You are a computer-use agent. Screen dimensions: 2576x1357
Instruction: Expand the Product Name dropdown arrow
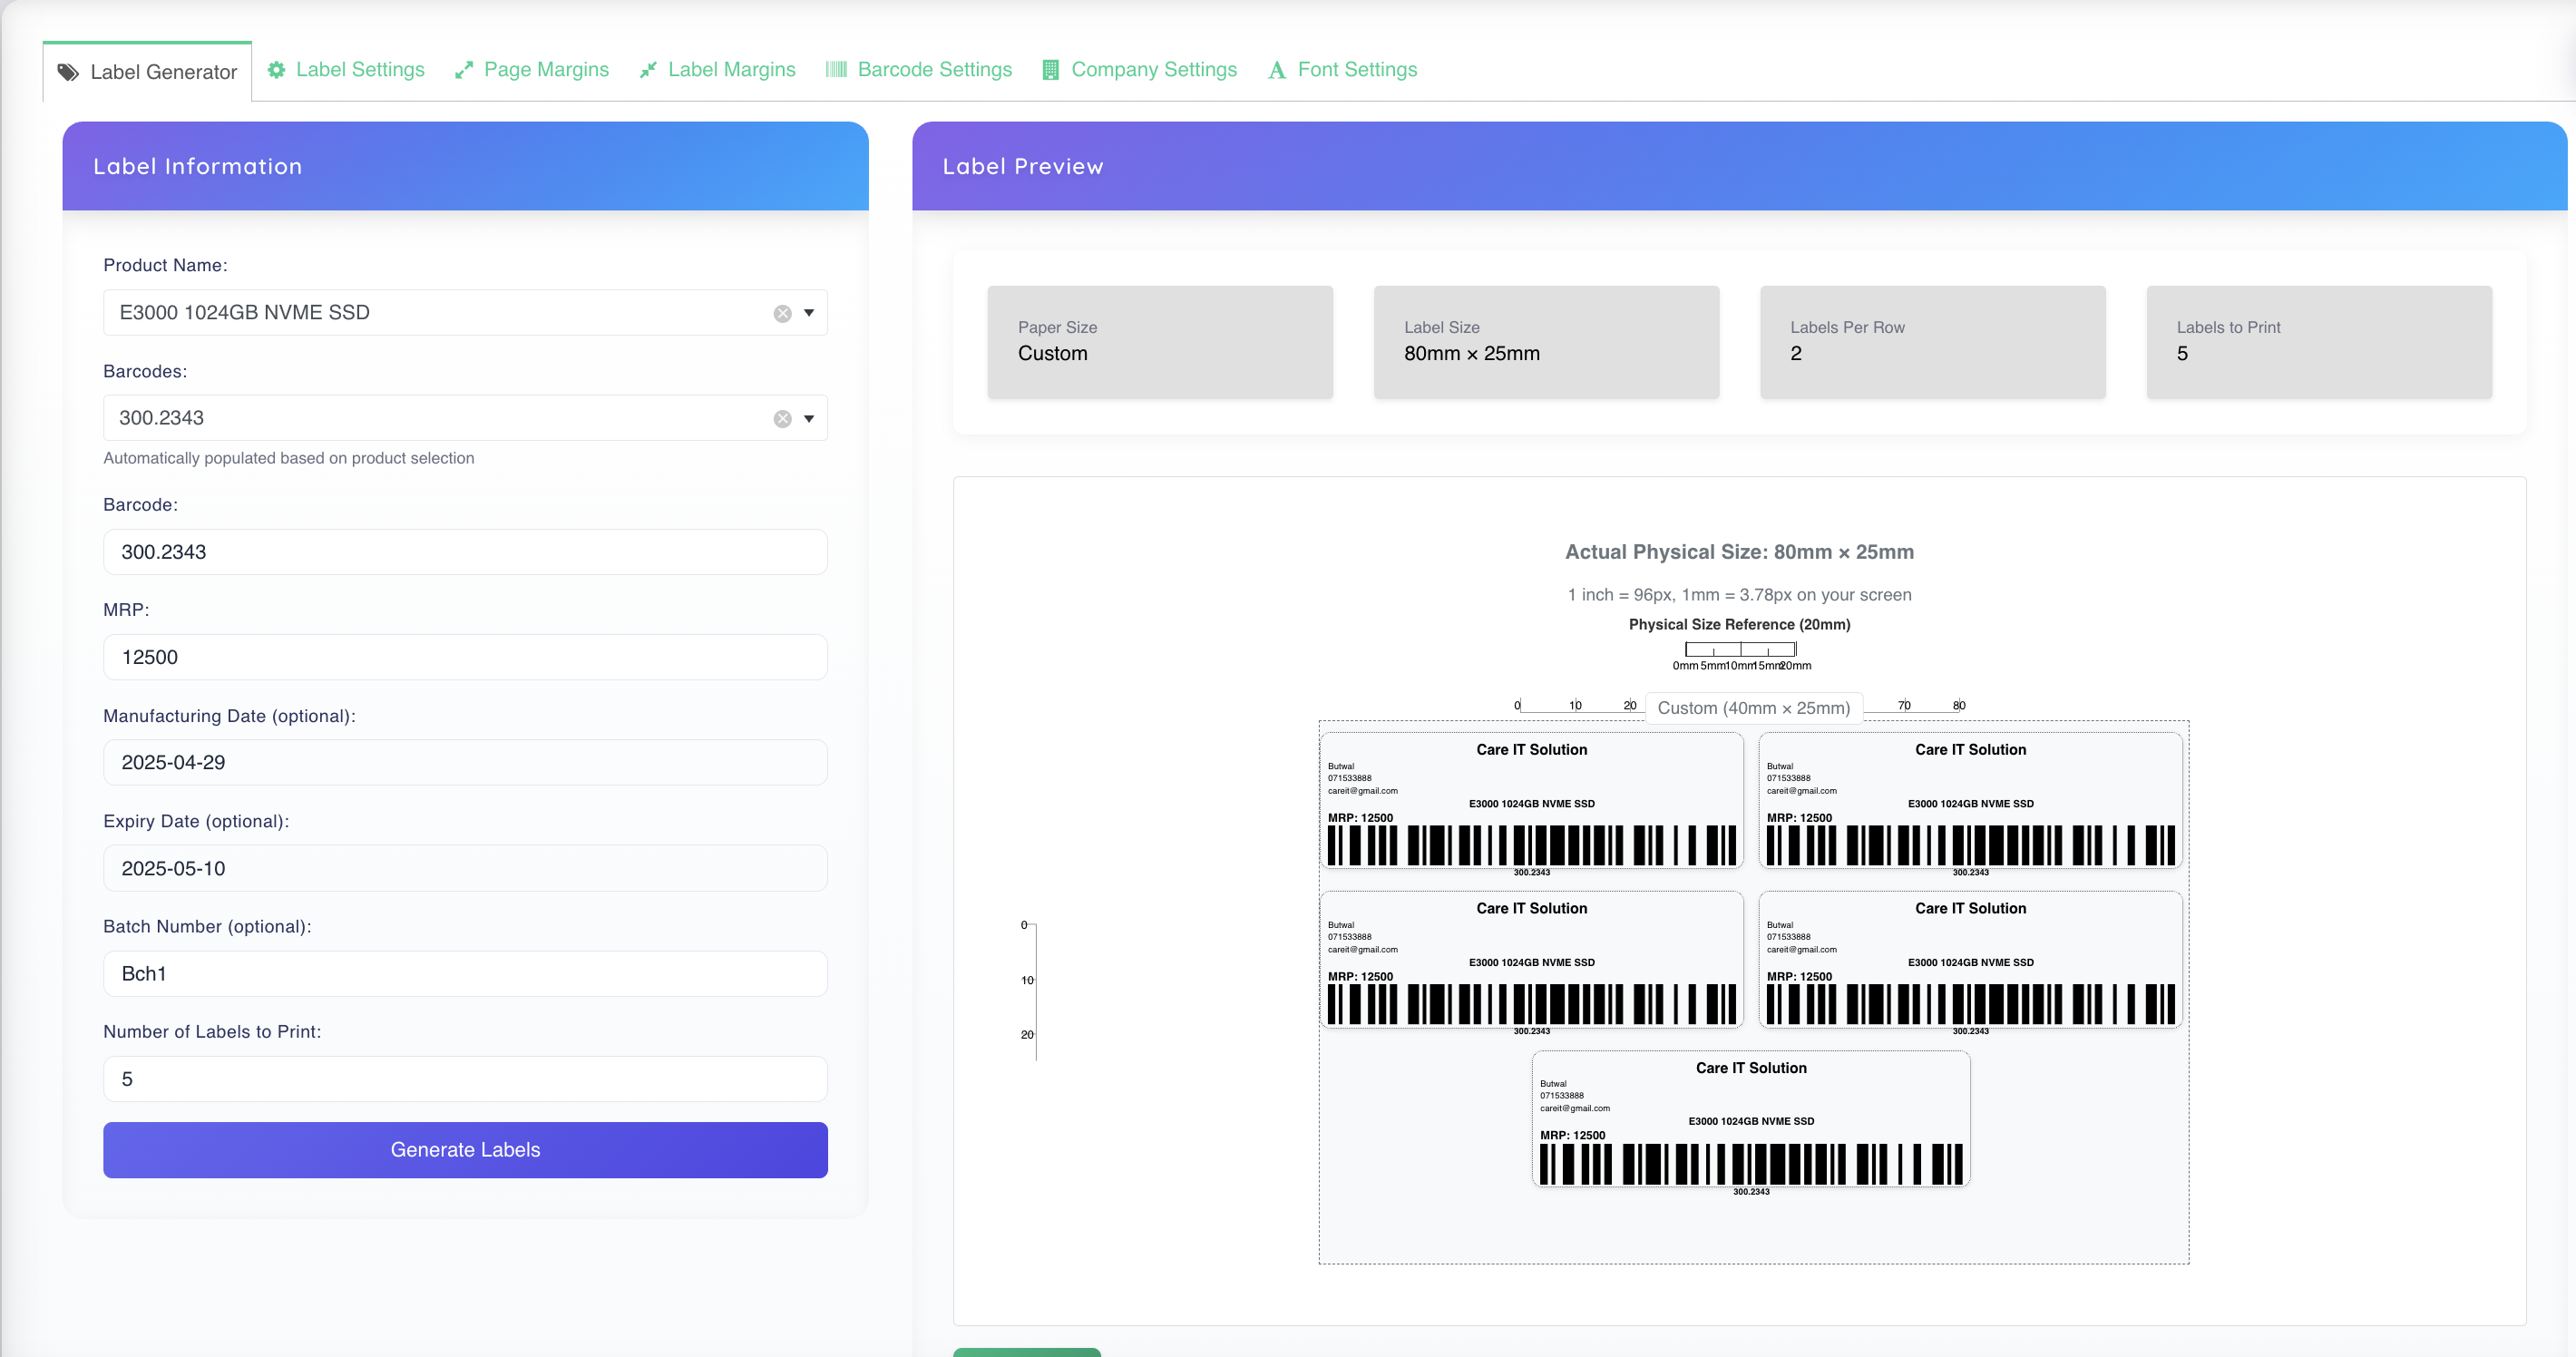809,313
